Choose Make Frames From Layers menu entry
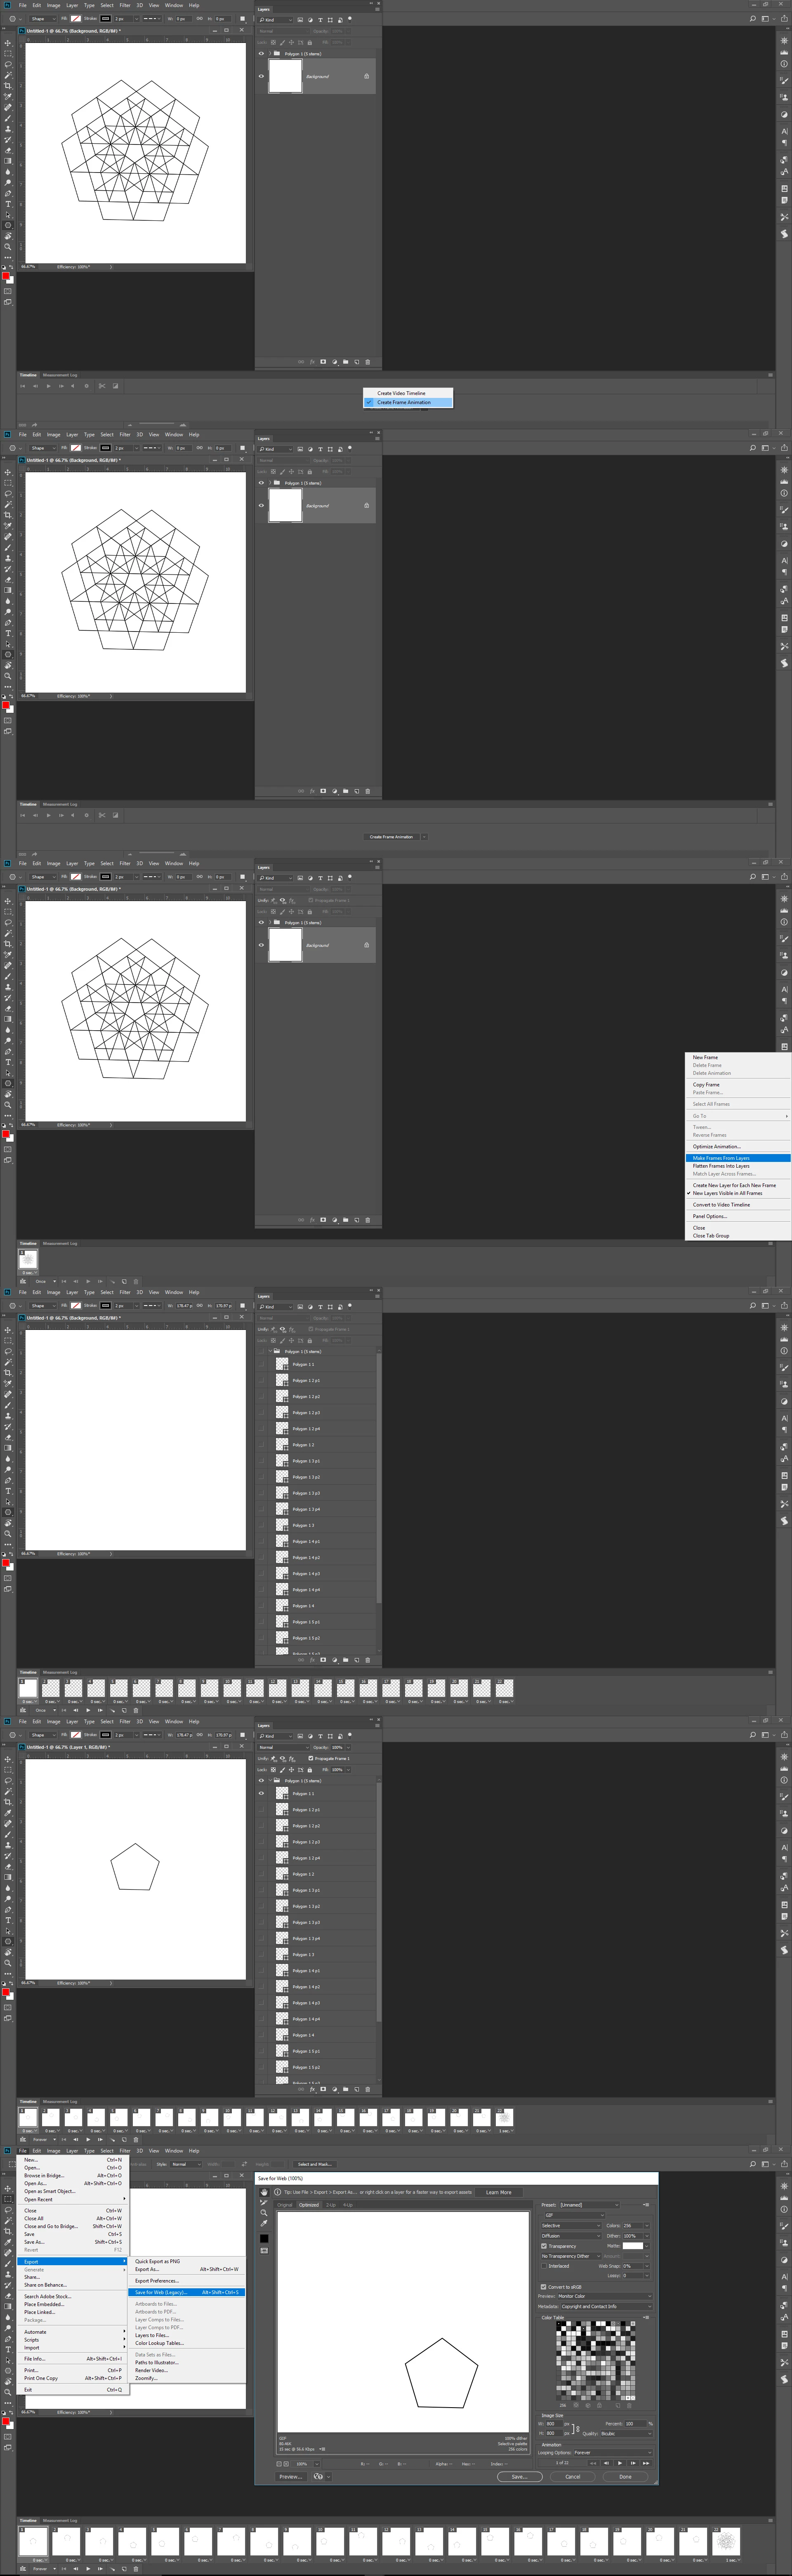Screen dimensions: 792x2576 click(721, 1158)
